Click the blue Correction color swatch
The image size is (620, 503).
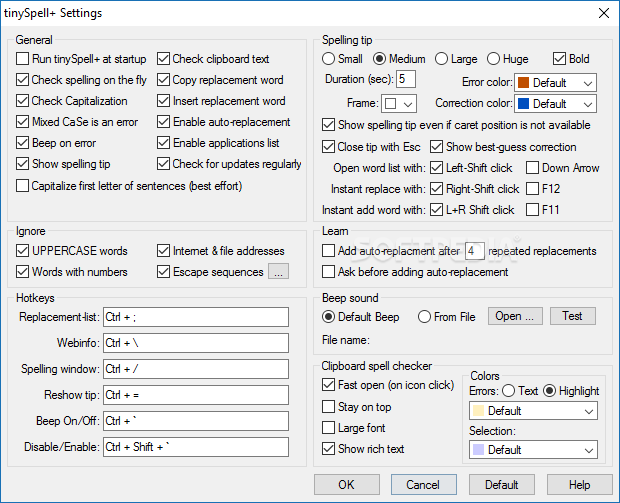pos(524,104)
